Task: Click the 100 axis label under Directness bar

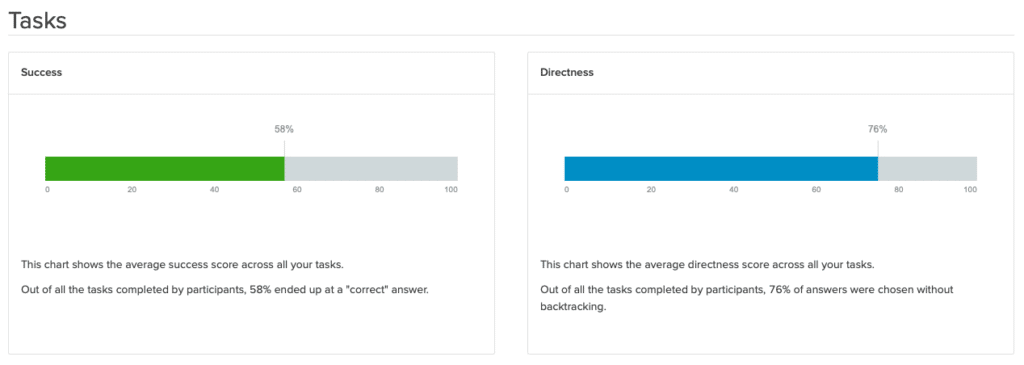Action: coord(970,190)
